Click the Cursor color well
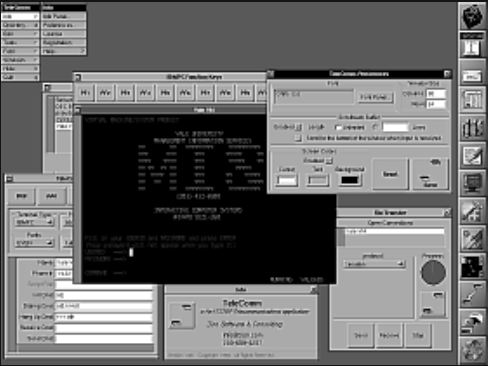The image size is (488, 366). [287, 180]
